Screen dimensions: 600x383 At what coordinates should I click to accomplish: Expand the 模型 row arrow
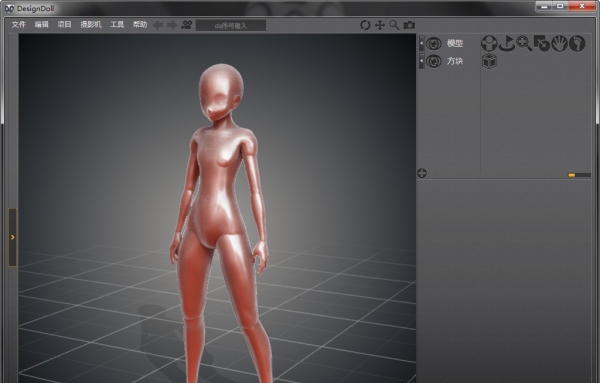(x=421, y=43)
